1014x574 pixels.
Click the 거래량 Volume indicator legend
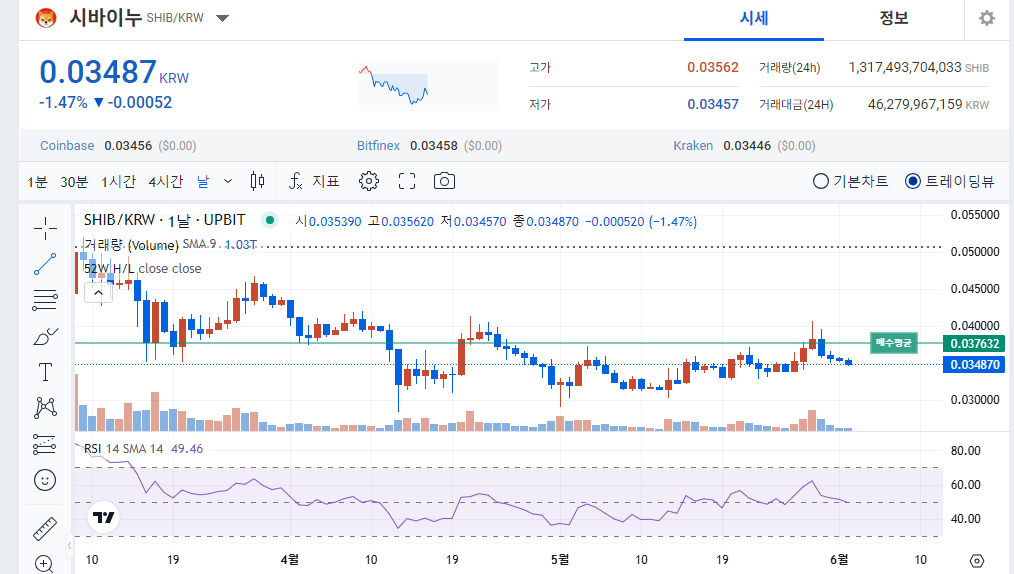coord(131,245)
